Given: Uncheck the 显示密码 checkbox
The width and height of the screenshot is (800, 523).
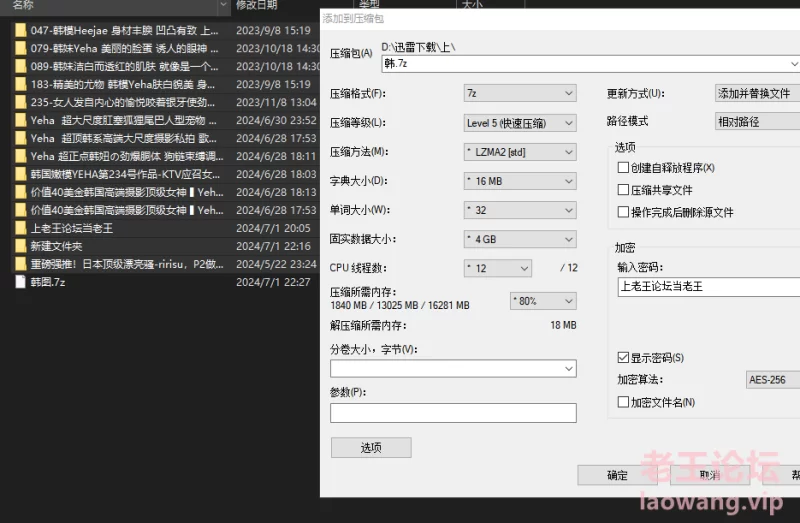Looking at the screenshot, I should click(624, 357).
